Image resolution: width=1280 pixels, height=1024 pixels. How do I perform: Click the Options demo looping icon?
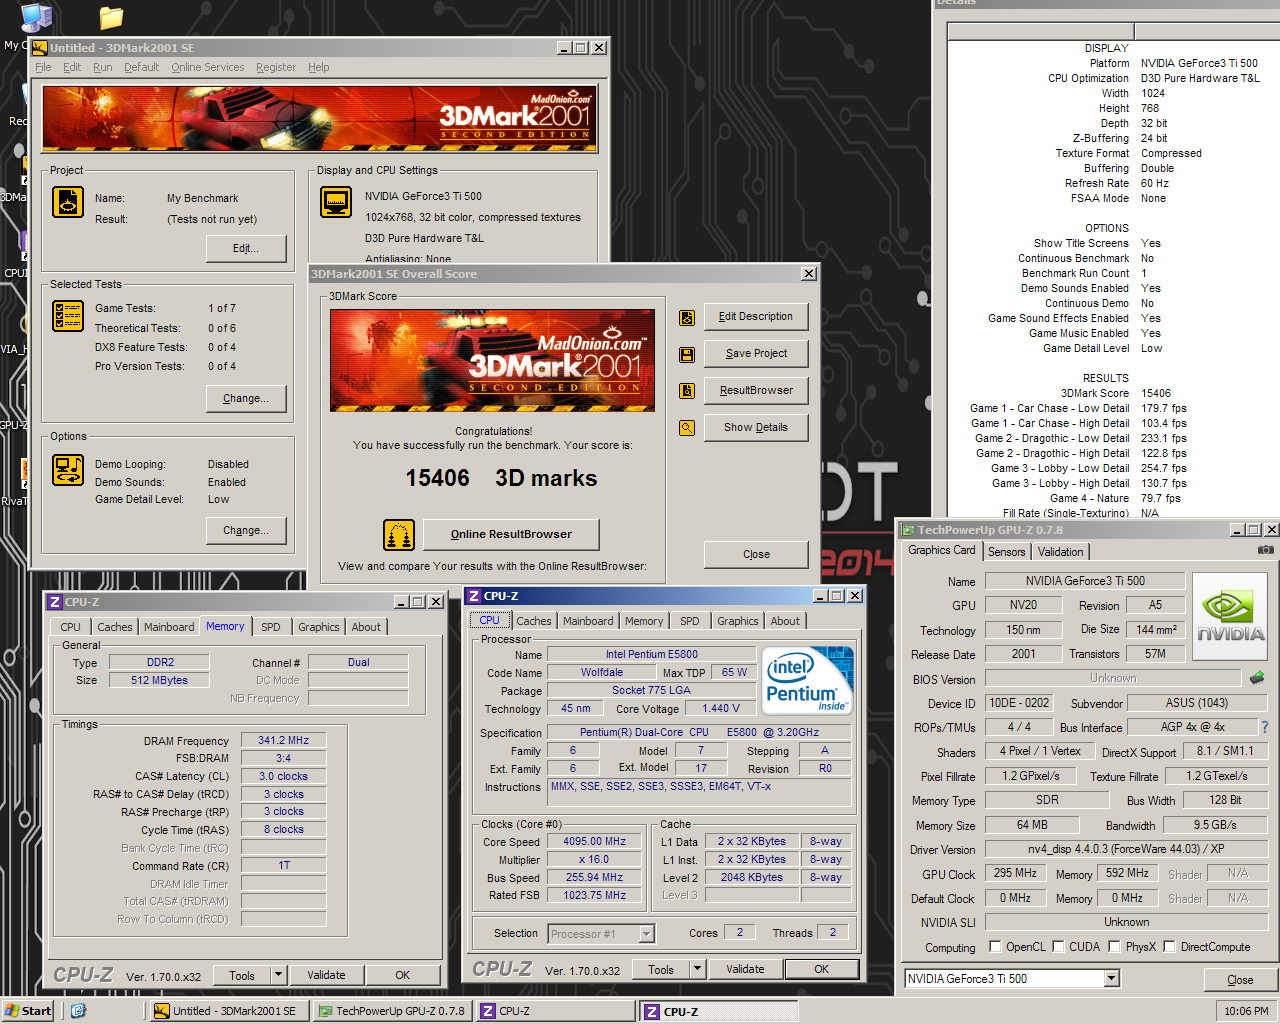point(68,470)
